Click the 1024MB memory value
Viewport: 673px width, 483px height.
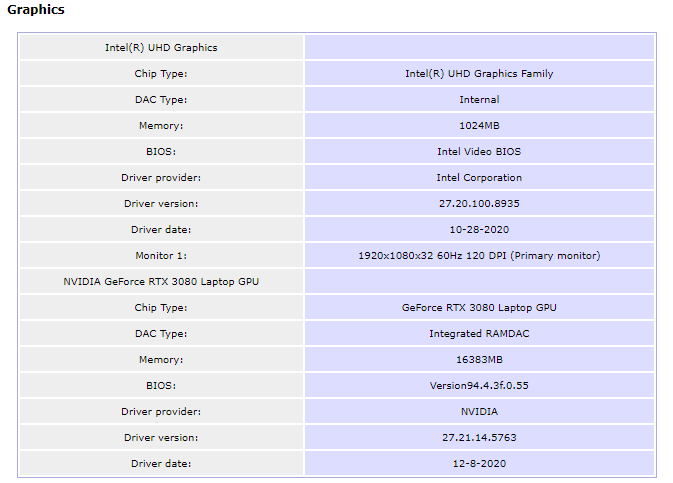click(479, 126)
